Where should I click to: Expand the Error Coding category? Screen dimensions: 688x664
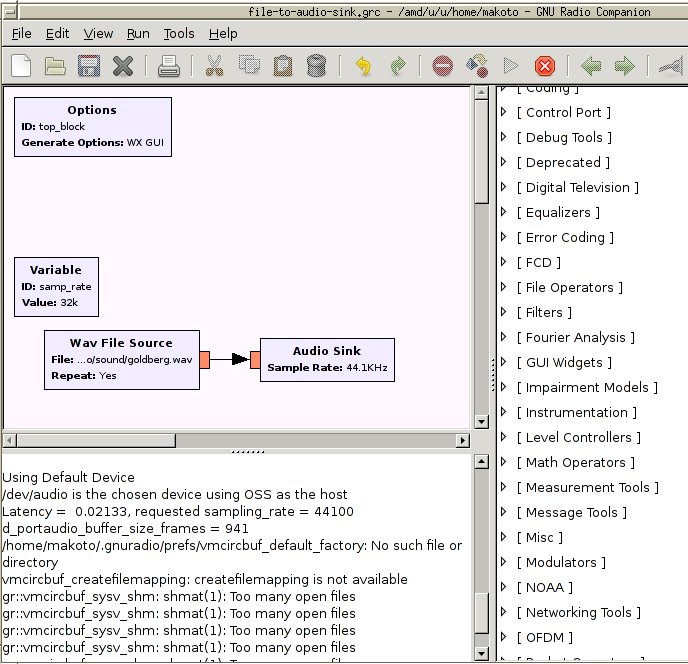tap(504, 237)
